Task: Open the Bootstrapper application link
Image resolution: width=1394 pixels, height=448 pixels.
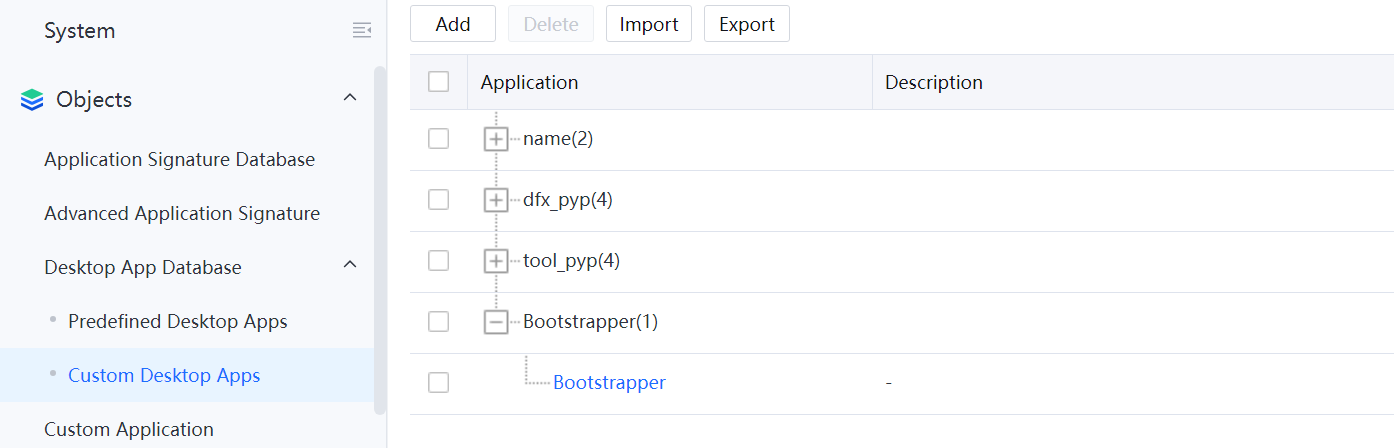Action: pyautogui.click(x=609, y=383)
